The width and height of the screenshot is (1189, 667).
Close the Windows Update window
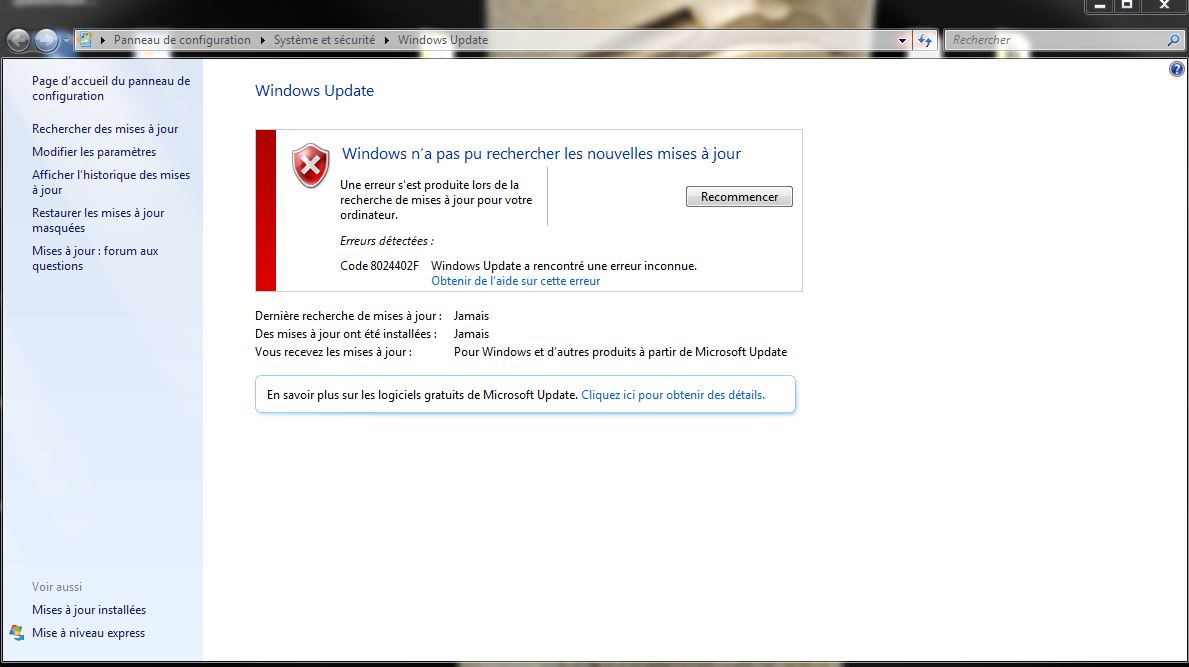coord(1164,6)
